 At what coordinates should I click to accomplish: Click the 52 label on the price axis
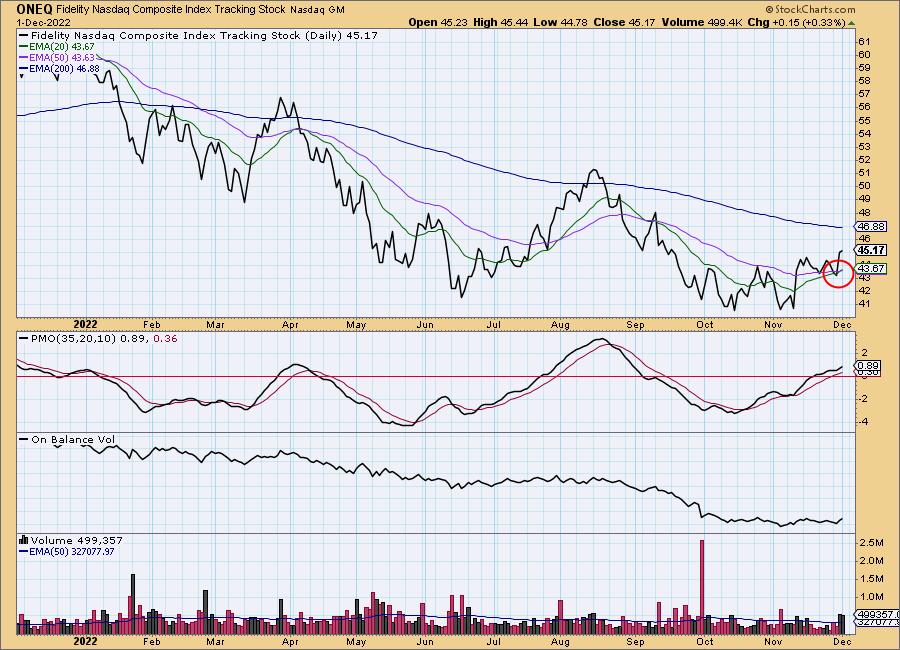(x=864, y=160)
